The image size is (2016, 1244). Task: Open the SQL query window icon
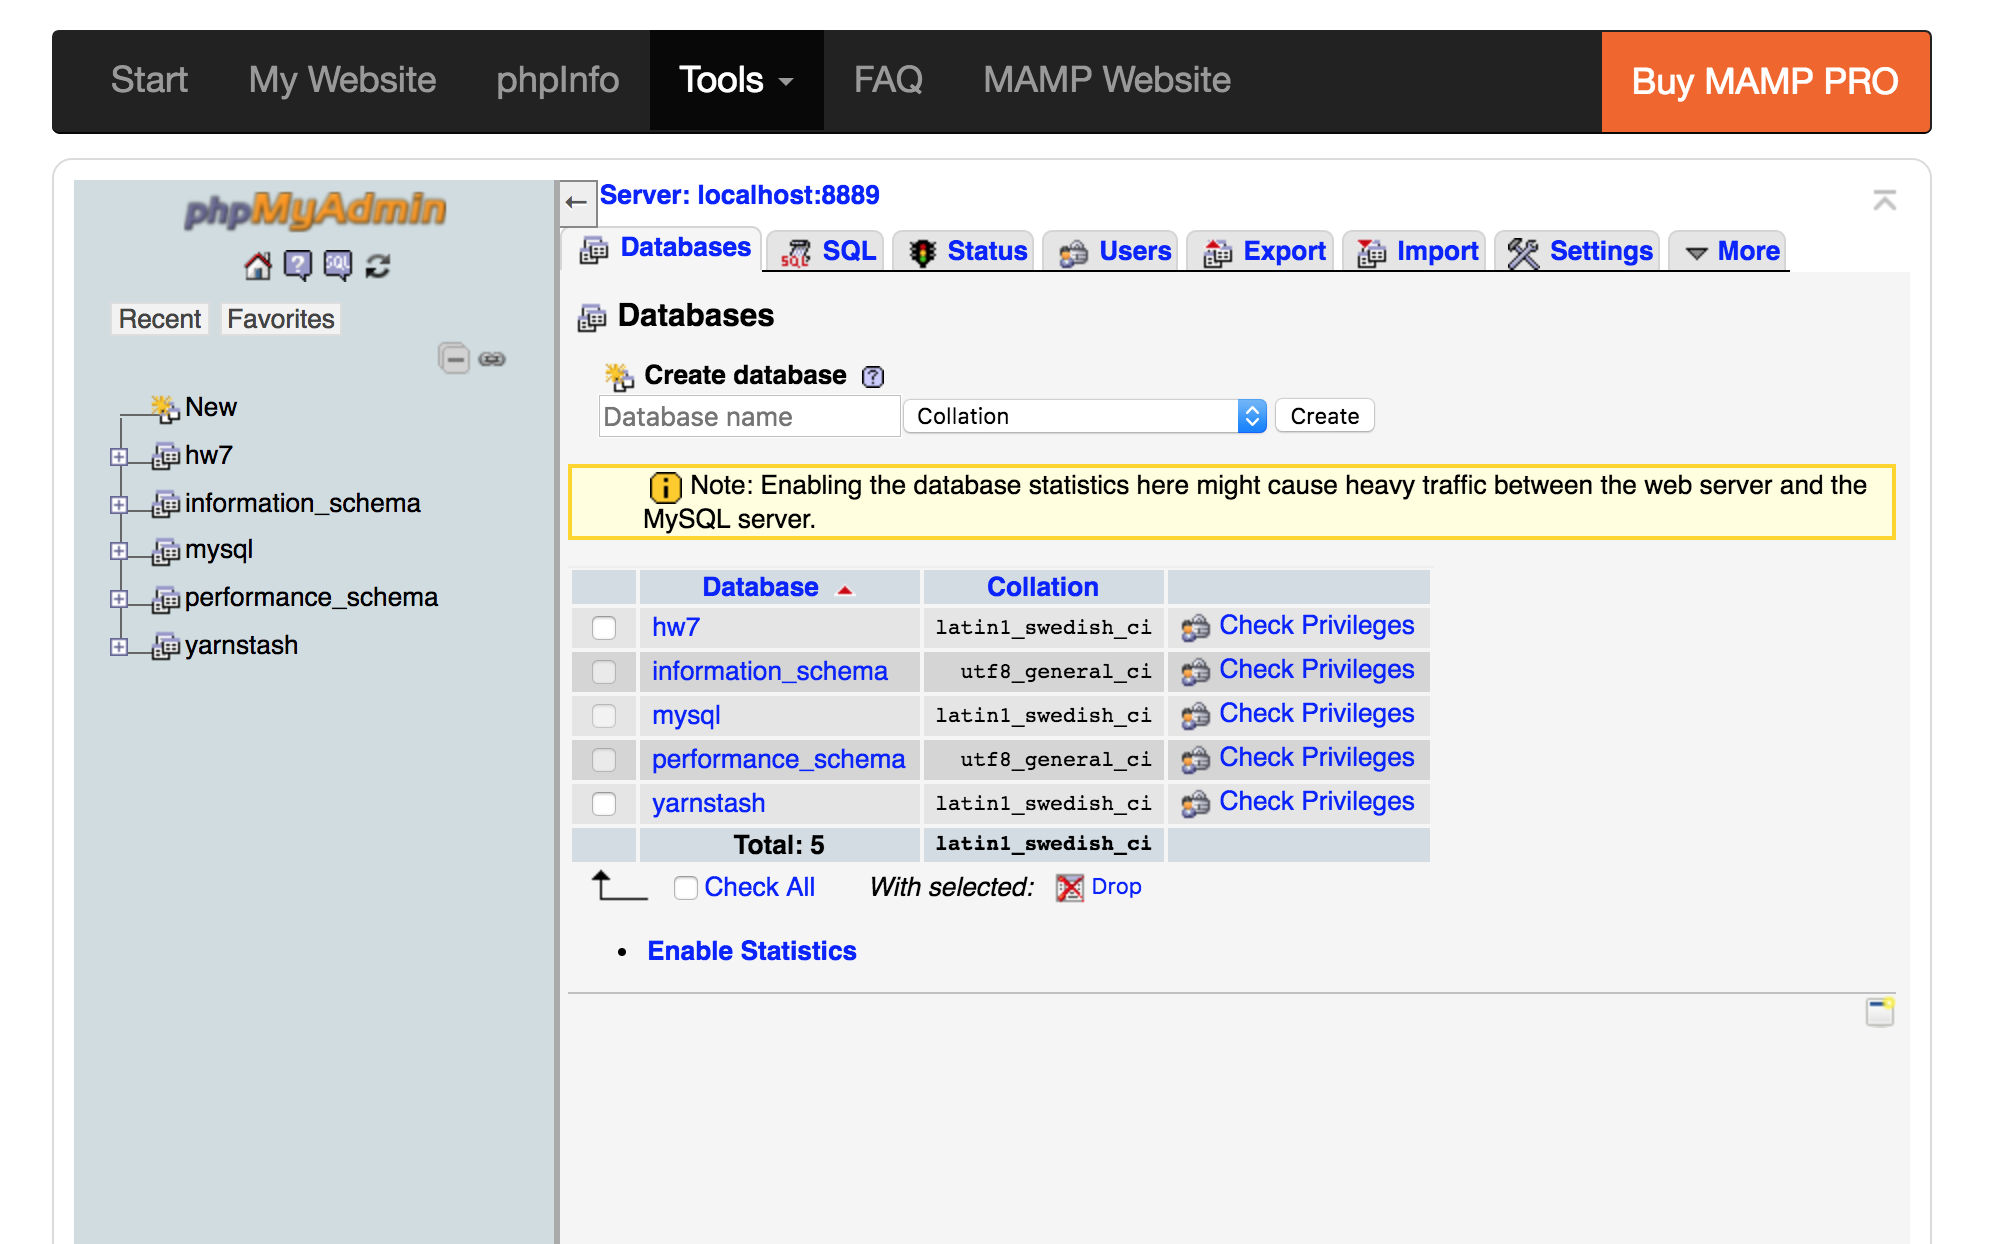pyautogui.click(x=338, y=265)
